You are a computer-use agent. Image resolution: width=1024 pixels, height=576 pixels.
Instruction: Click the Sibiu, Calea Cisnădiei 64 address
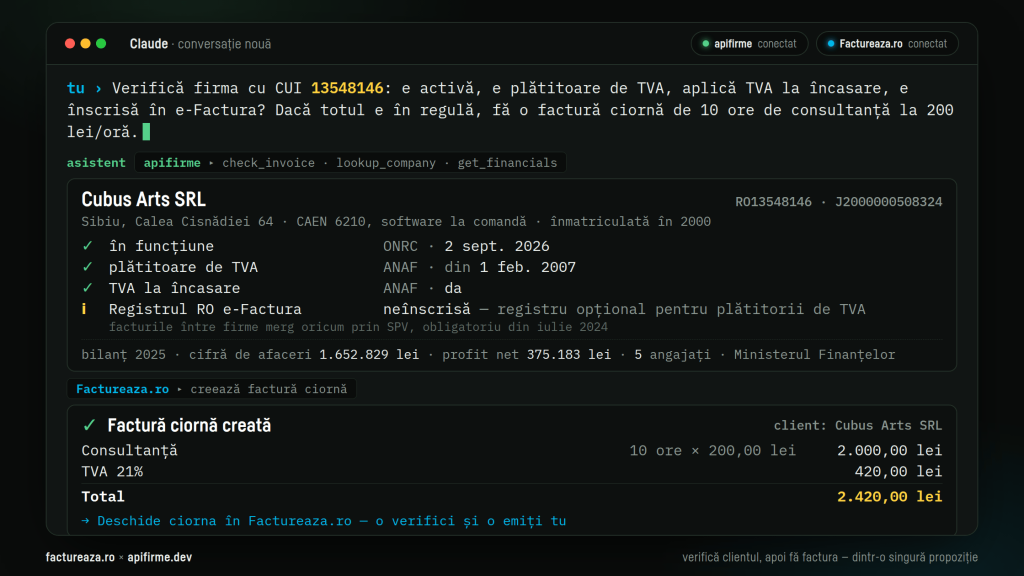coord(177,222)
